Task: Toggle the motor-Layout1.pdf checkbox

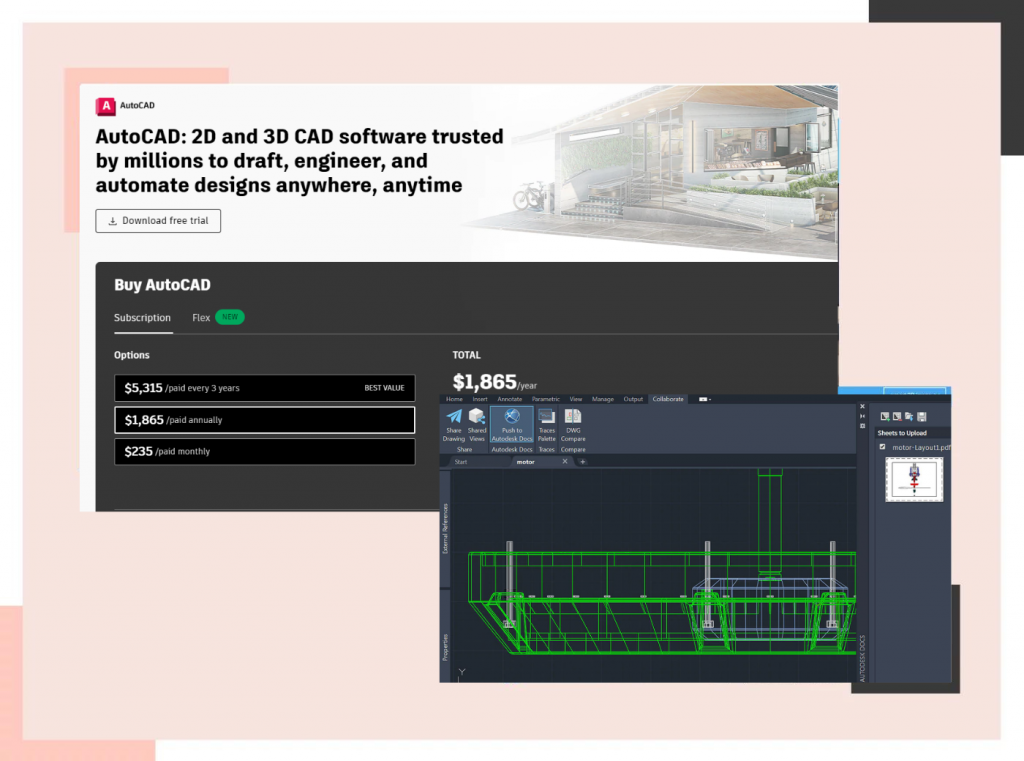Action: click(882, 446)
